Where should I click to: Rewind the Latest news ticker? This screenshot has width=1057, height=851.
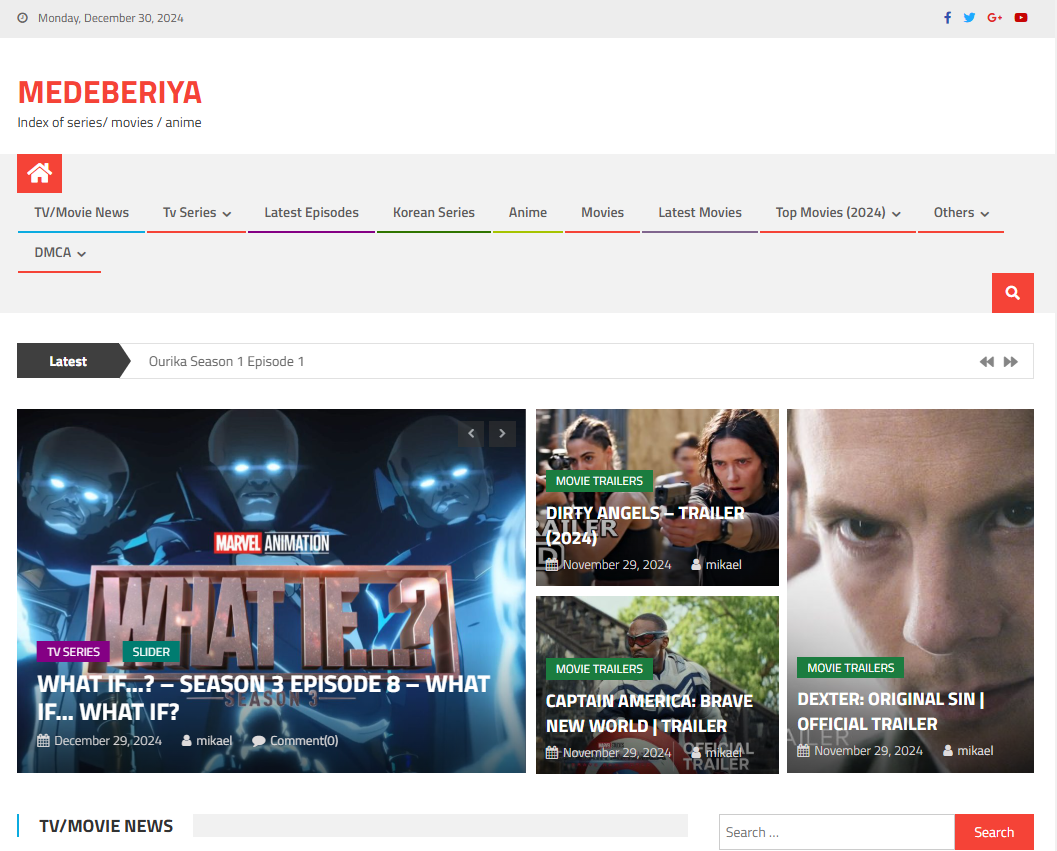pos(986,362)
